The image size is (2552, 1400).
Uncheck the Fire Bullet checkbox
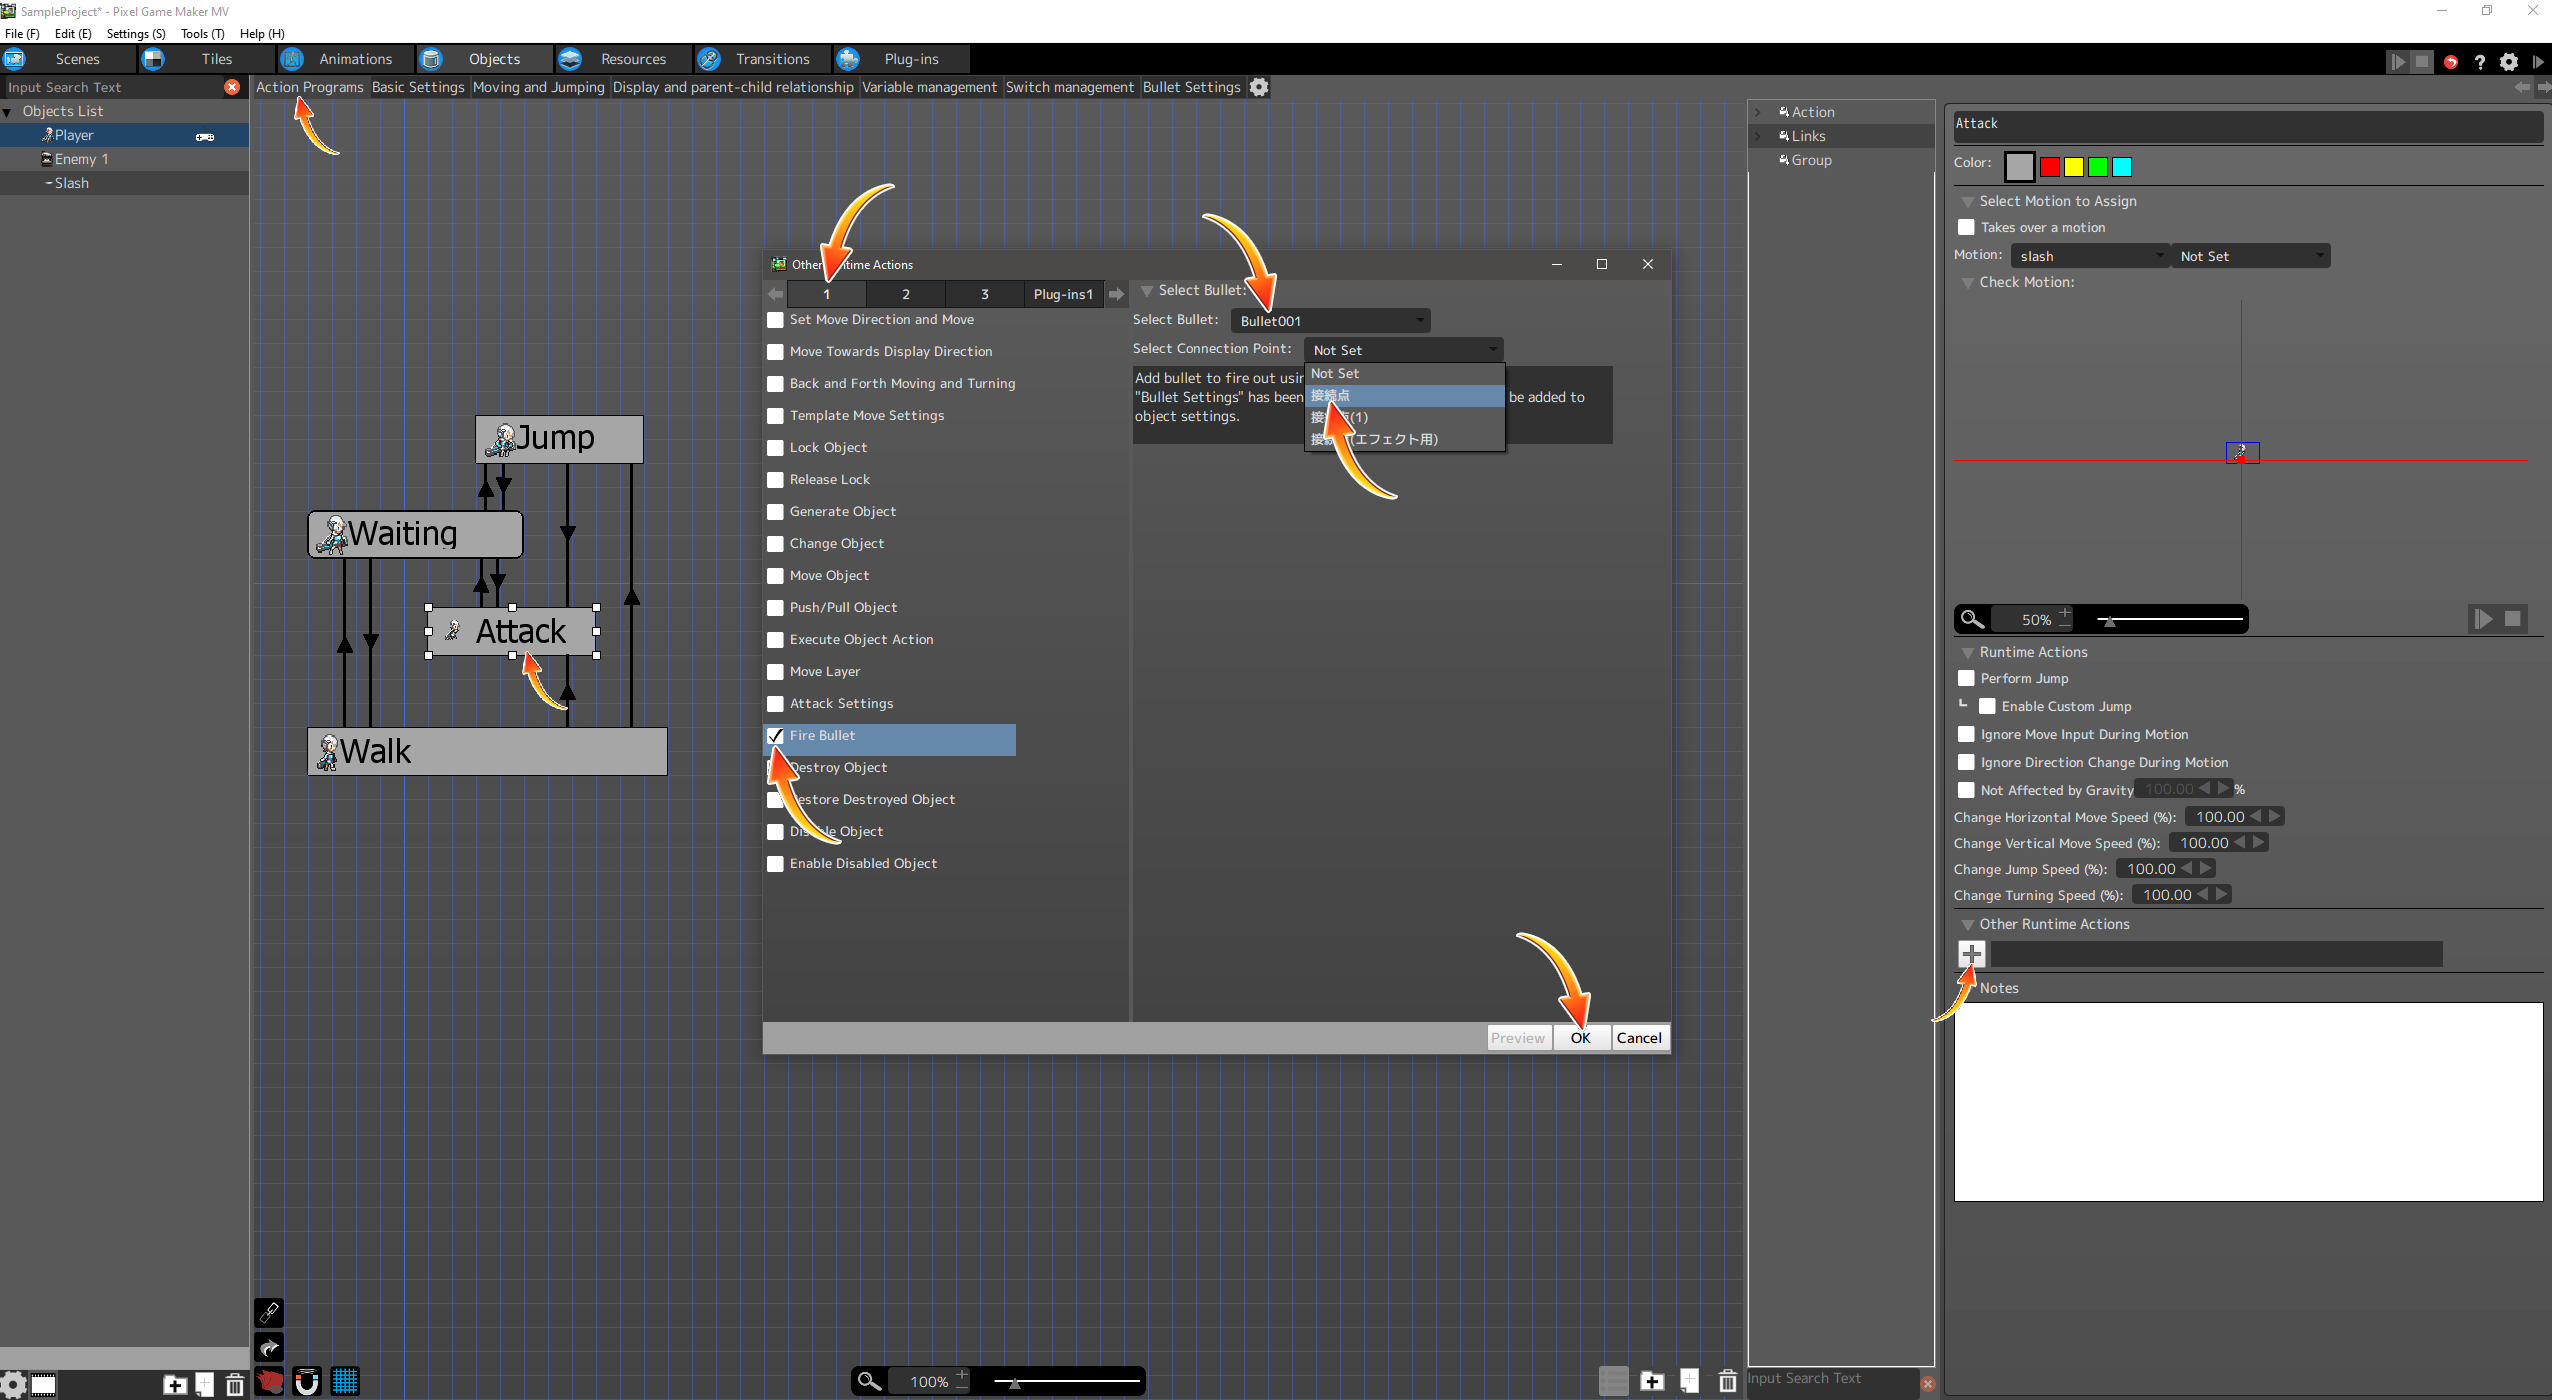775,736
